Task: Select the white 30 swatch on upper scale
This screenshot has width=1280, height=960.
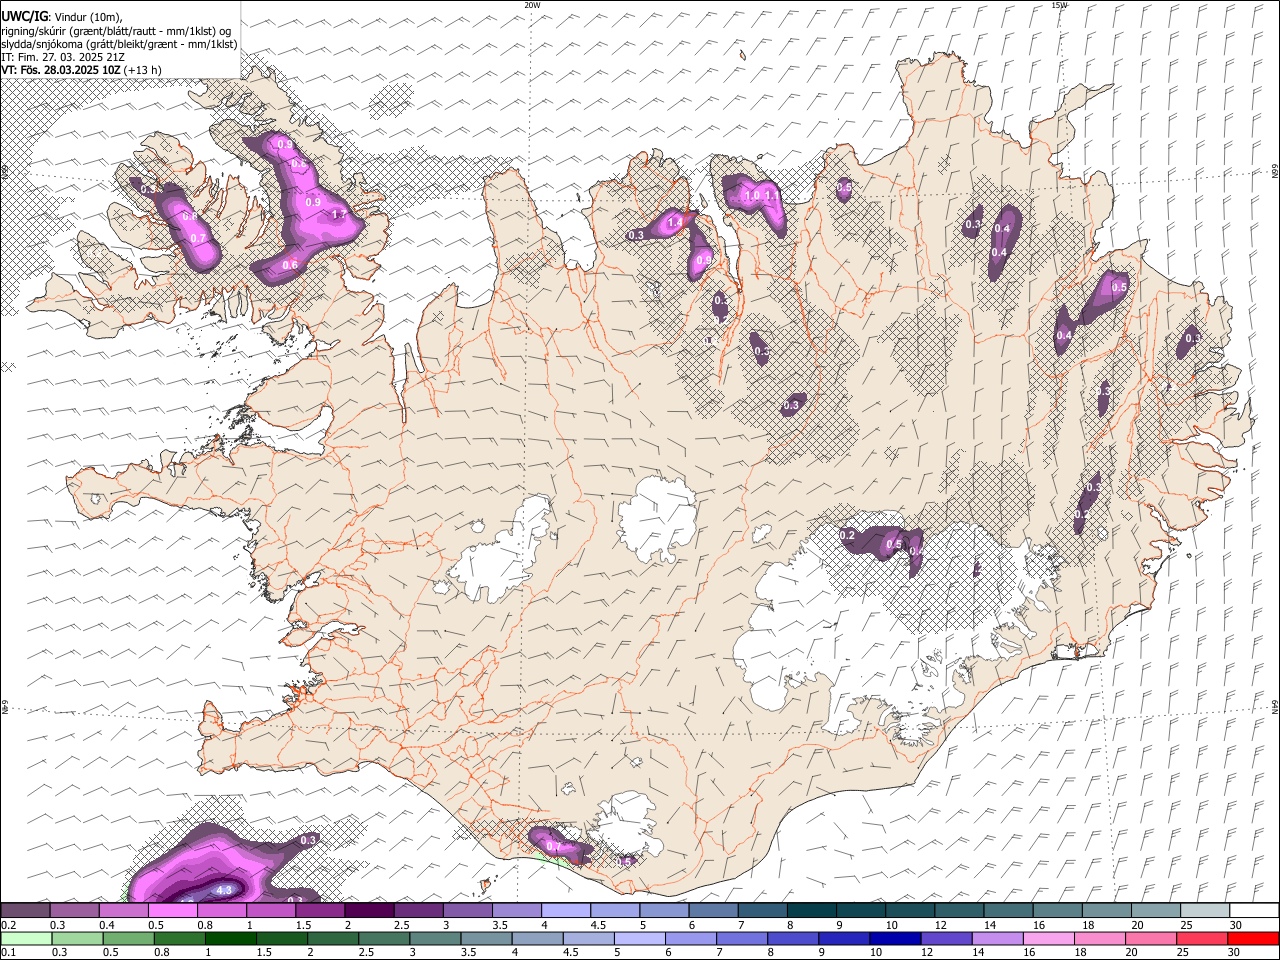Action: (x=1255, y=911)
